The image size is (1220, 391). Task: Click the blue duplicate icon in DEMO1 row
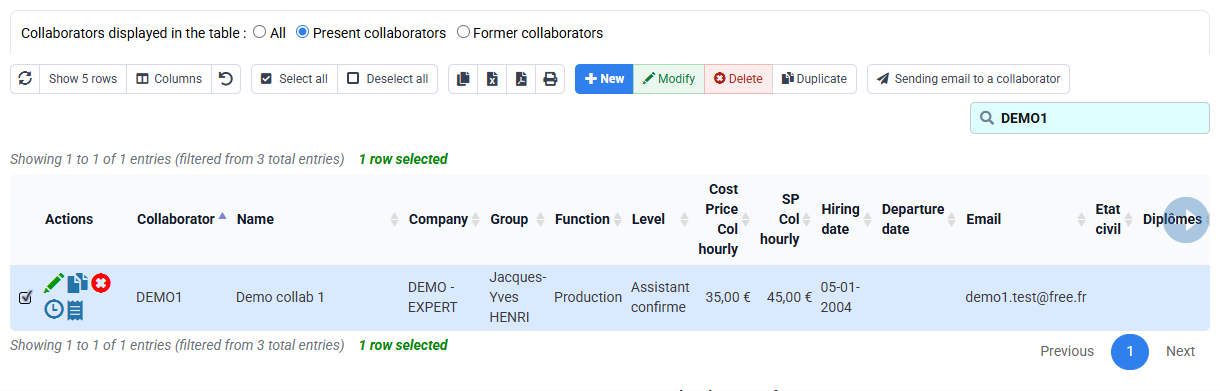tap(78, 283)
